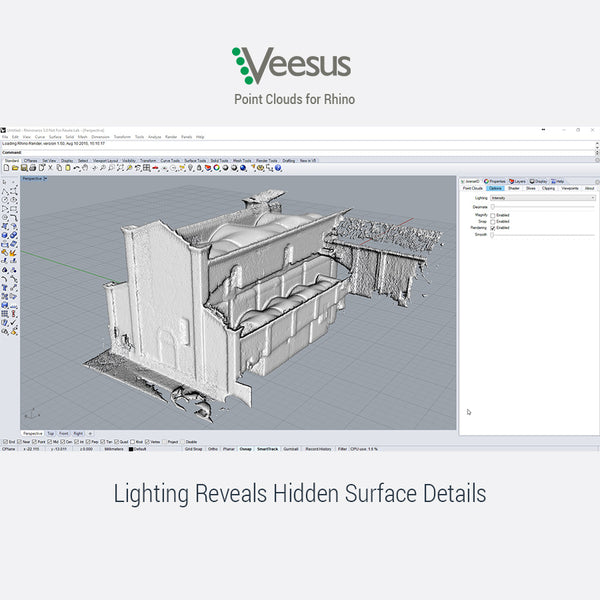
Task: Switch to the Shader tab
Action: (513, 188)
